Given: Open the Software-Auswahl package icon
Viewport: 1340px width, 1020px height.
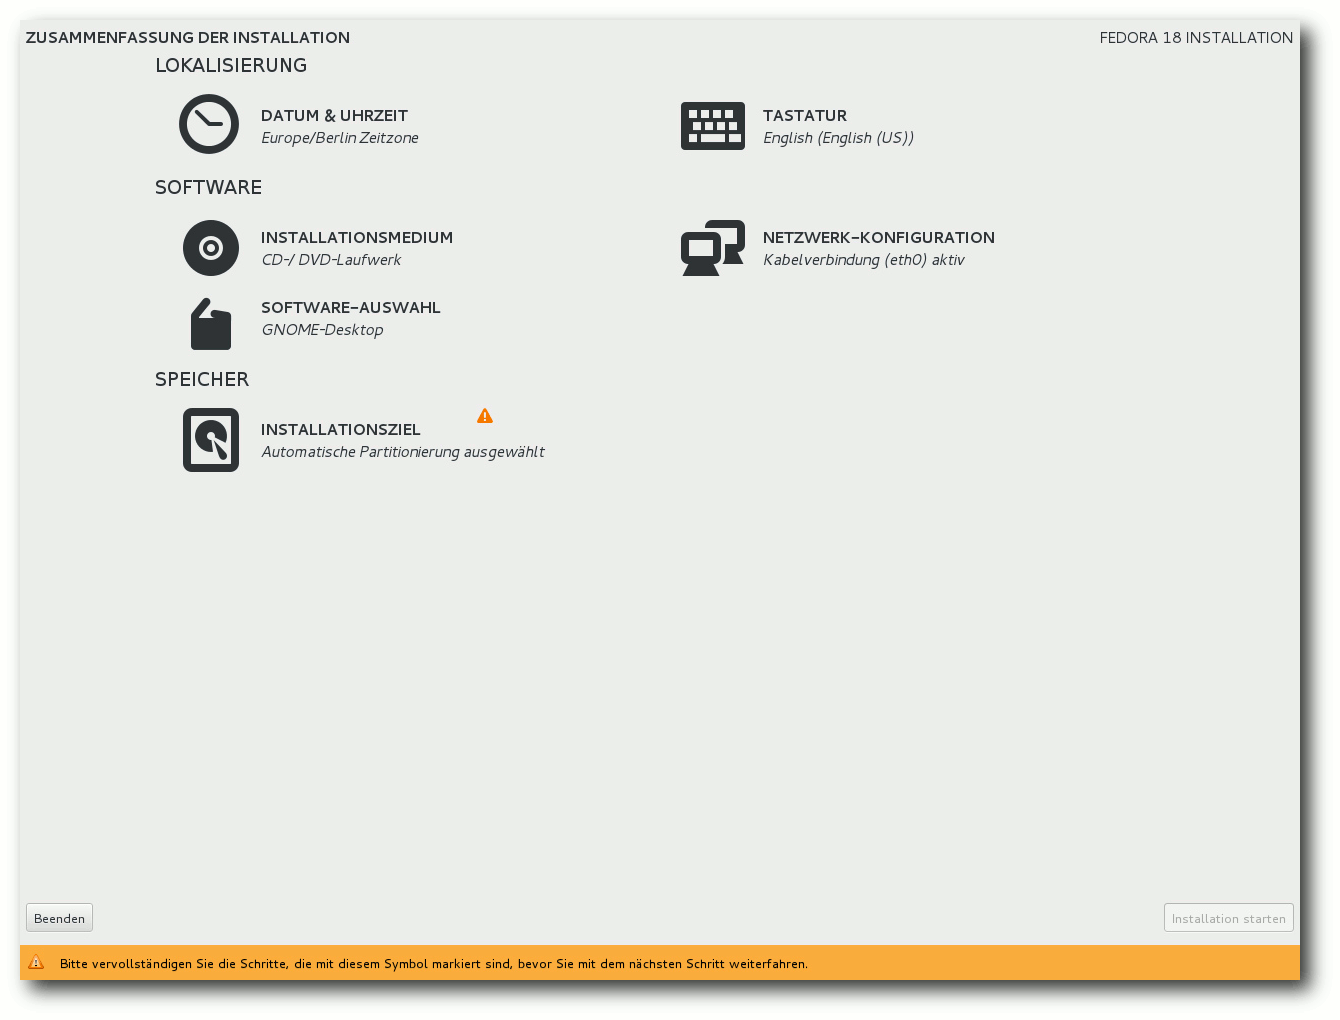Looking at the screenshot, I should point(211,324).
